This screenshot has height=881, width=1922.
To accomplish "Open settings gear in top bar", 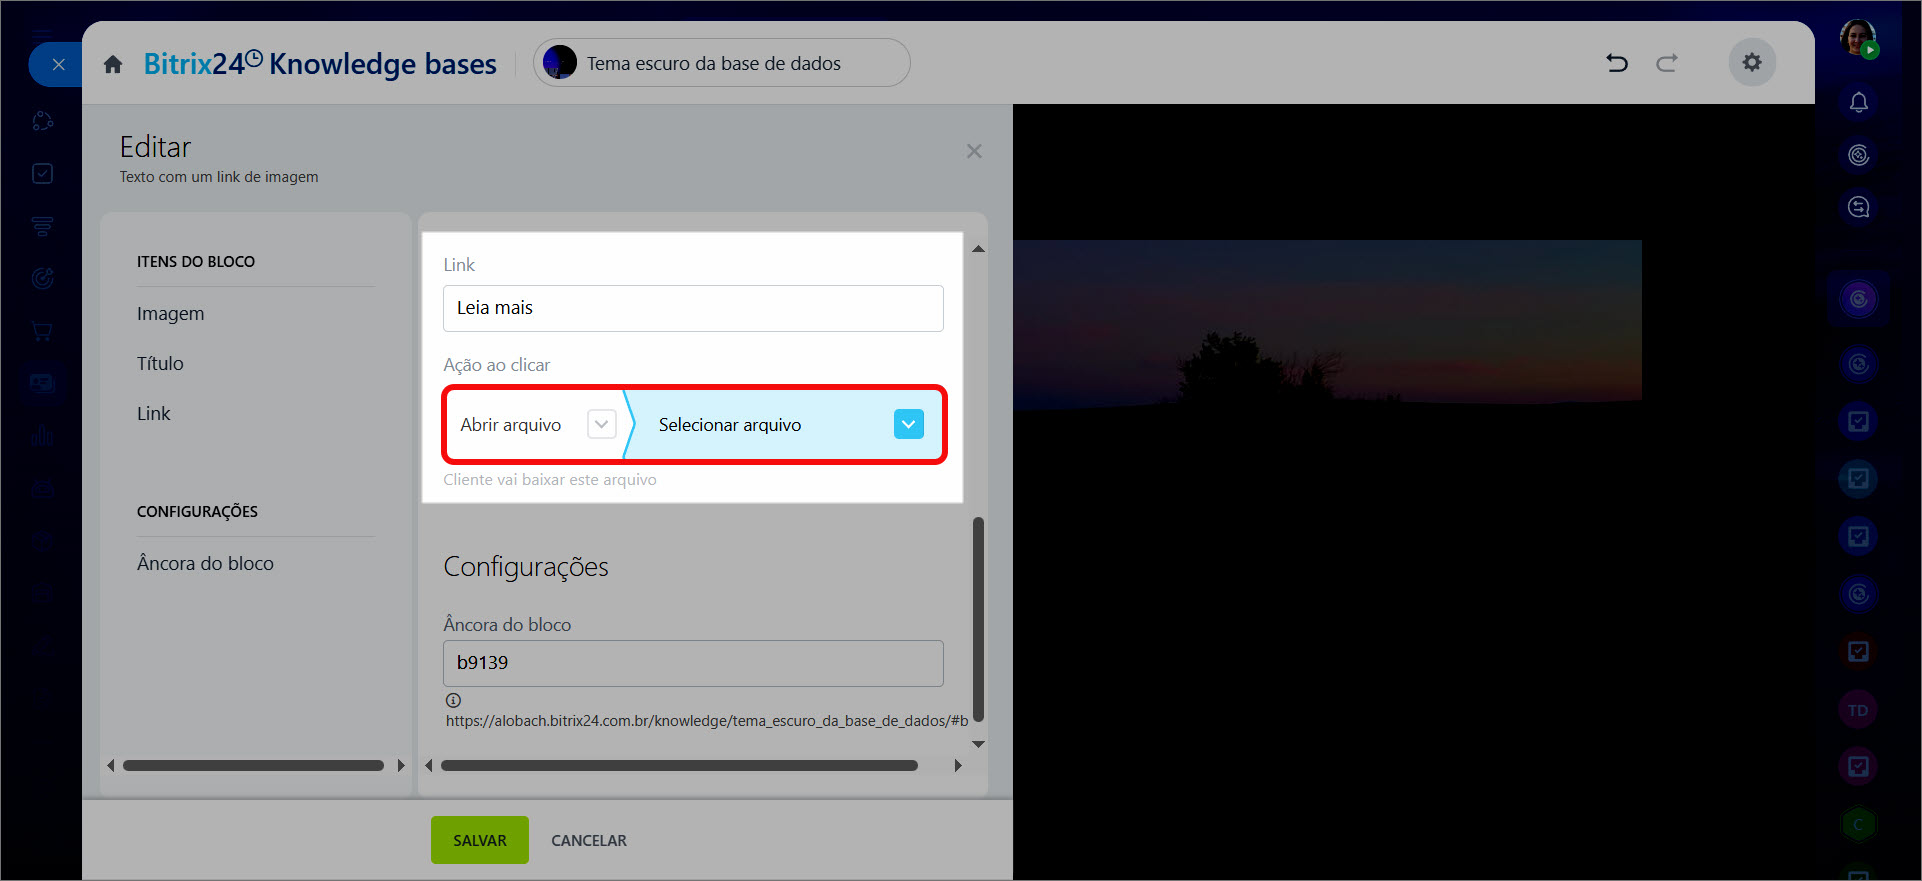I will tap(1751, 63).
